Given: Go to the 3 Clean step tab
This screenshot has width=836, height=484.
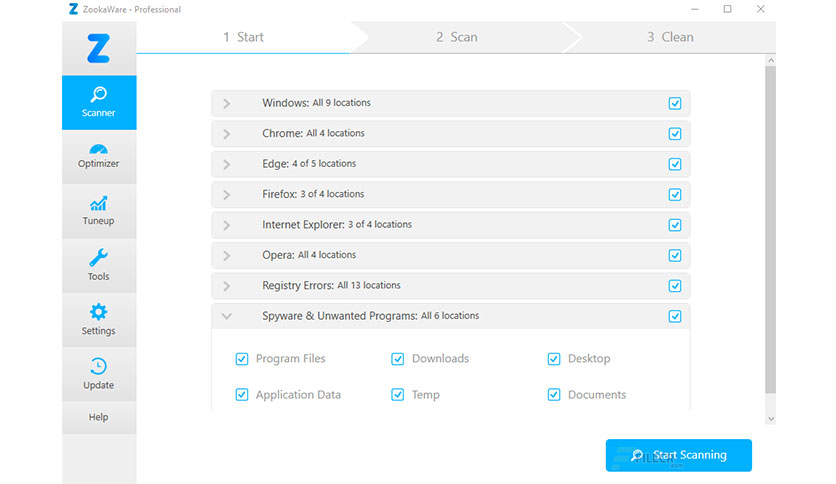Looking at the screenshot, I should (x=670, y=37).
